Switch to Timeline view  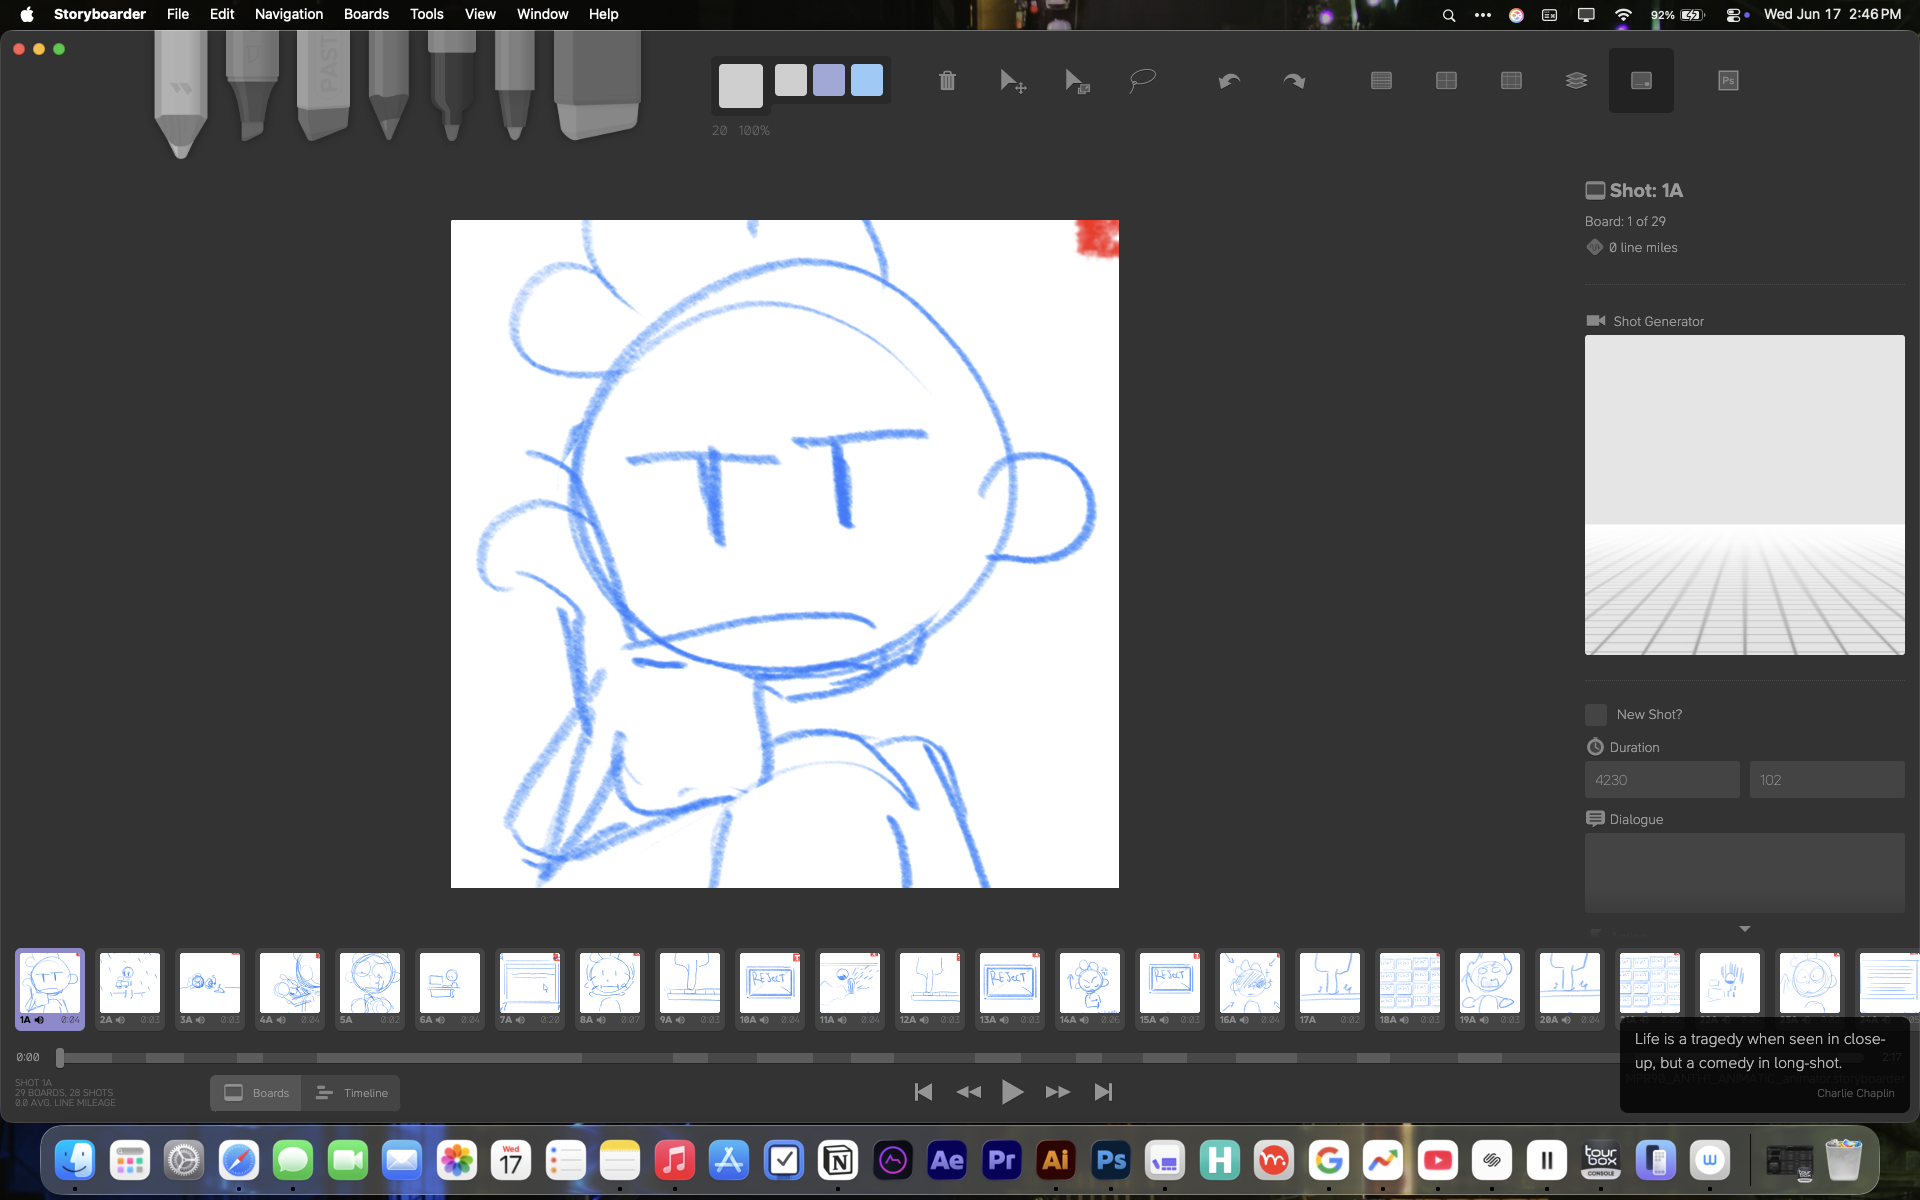pyautogui.click(x=351, y=1093)
